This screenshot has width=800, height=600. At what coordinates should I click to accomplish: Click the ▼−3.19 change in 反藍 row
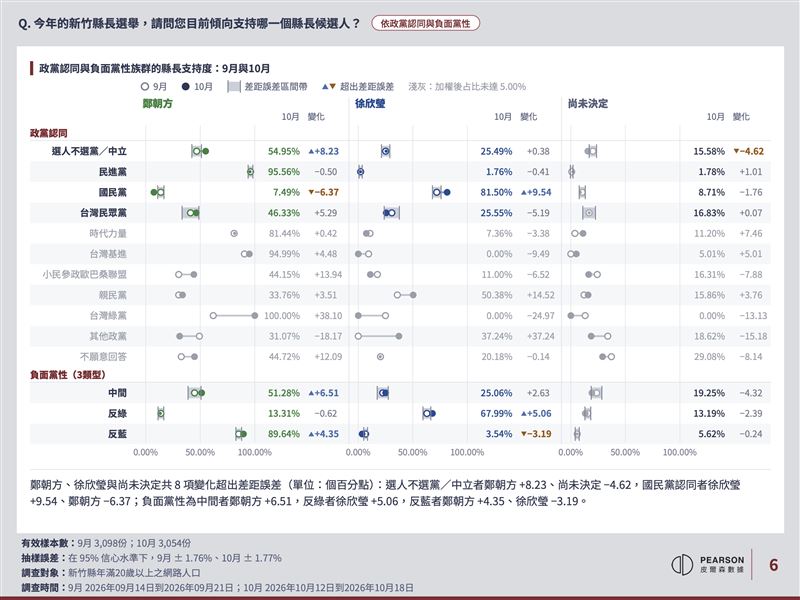536,434
